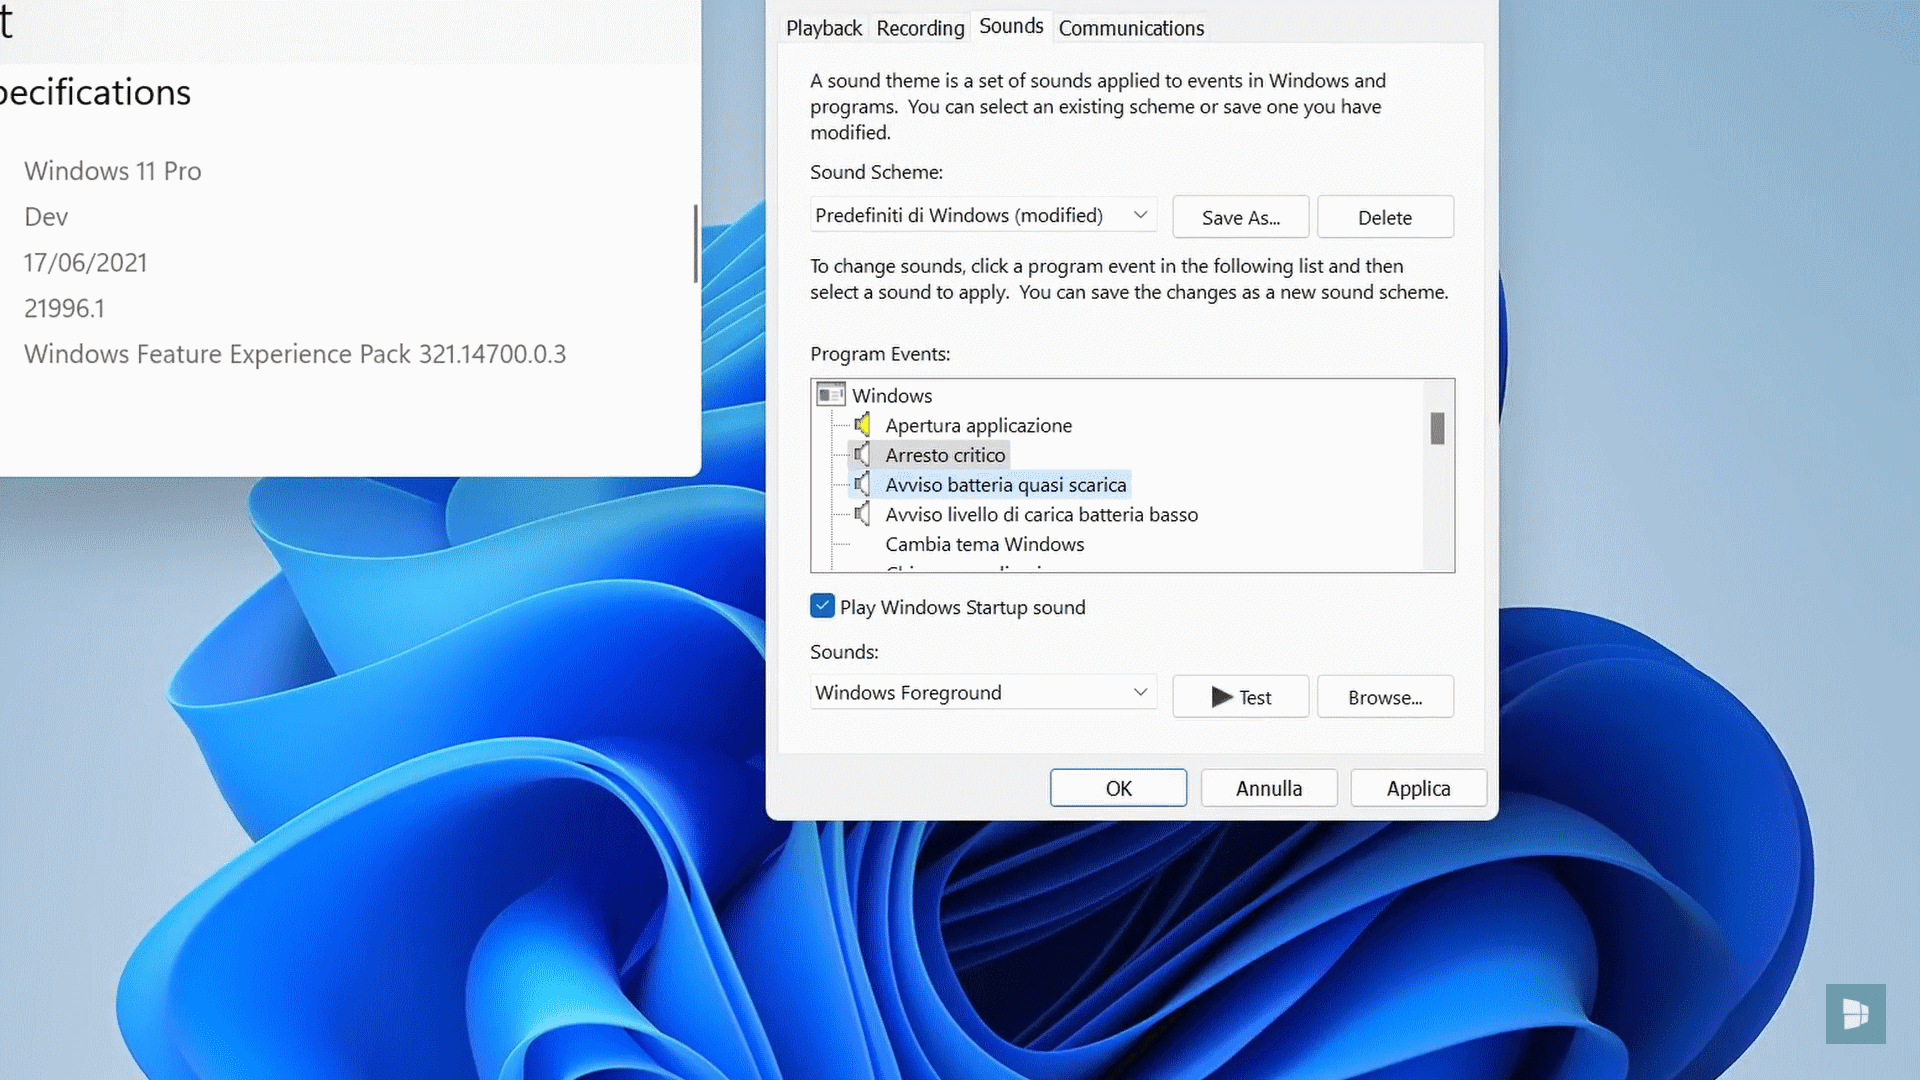Image resolution: width=1920 pixels, height=1080 pixels.
Task: Switch to the Recording tab
Action: [920, 28]
